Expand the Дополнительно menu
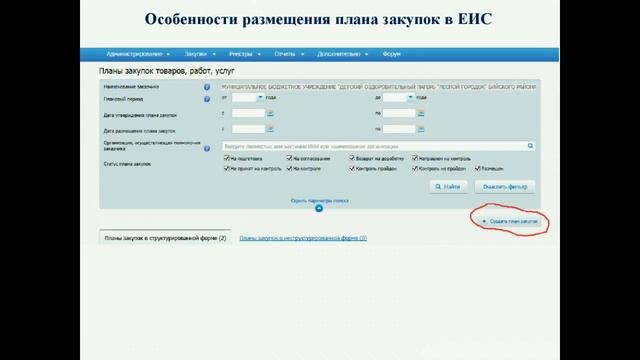This screenshot has height=360, width=640. tap(342, 54)
